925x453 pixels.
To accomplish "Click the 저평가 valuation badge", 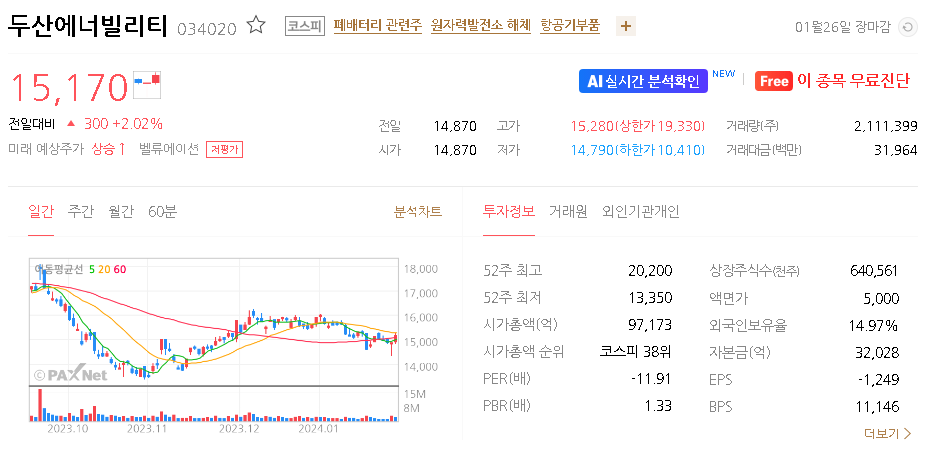I will (x=224, y=150).
